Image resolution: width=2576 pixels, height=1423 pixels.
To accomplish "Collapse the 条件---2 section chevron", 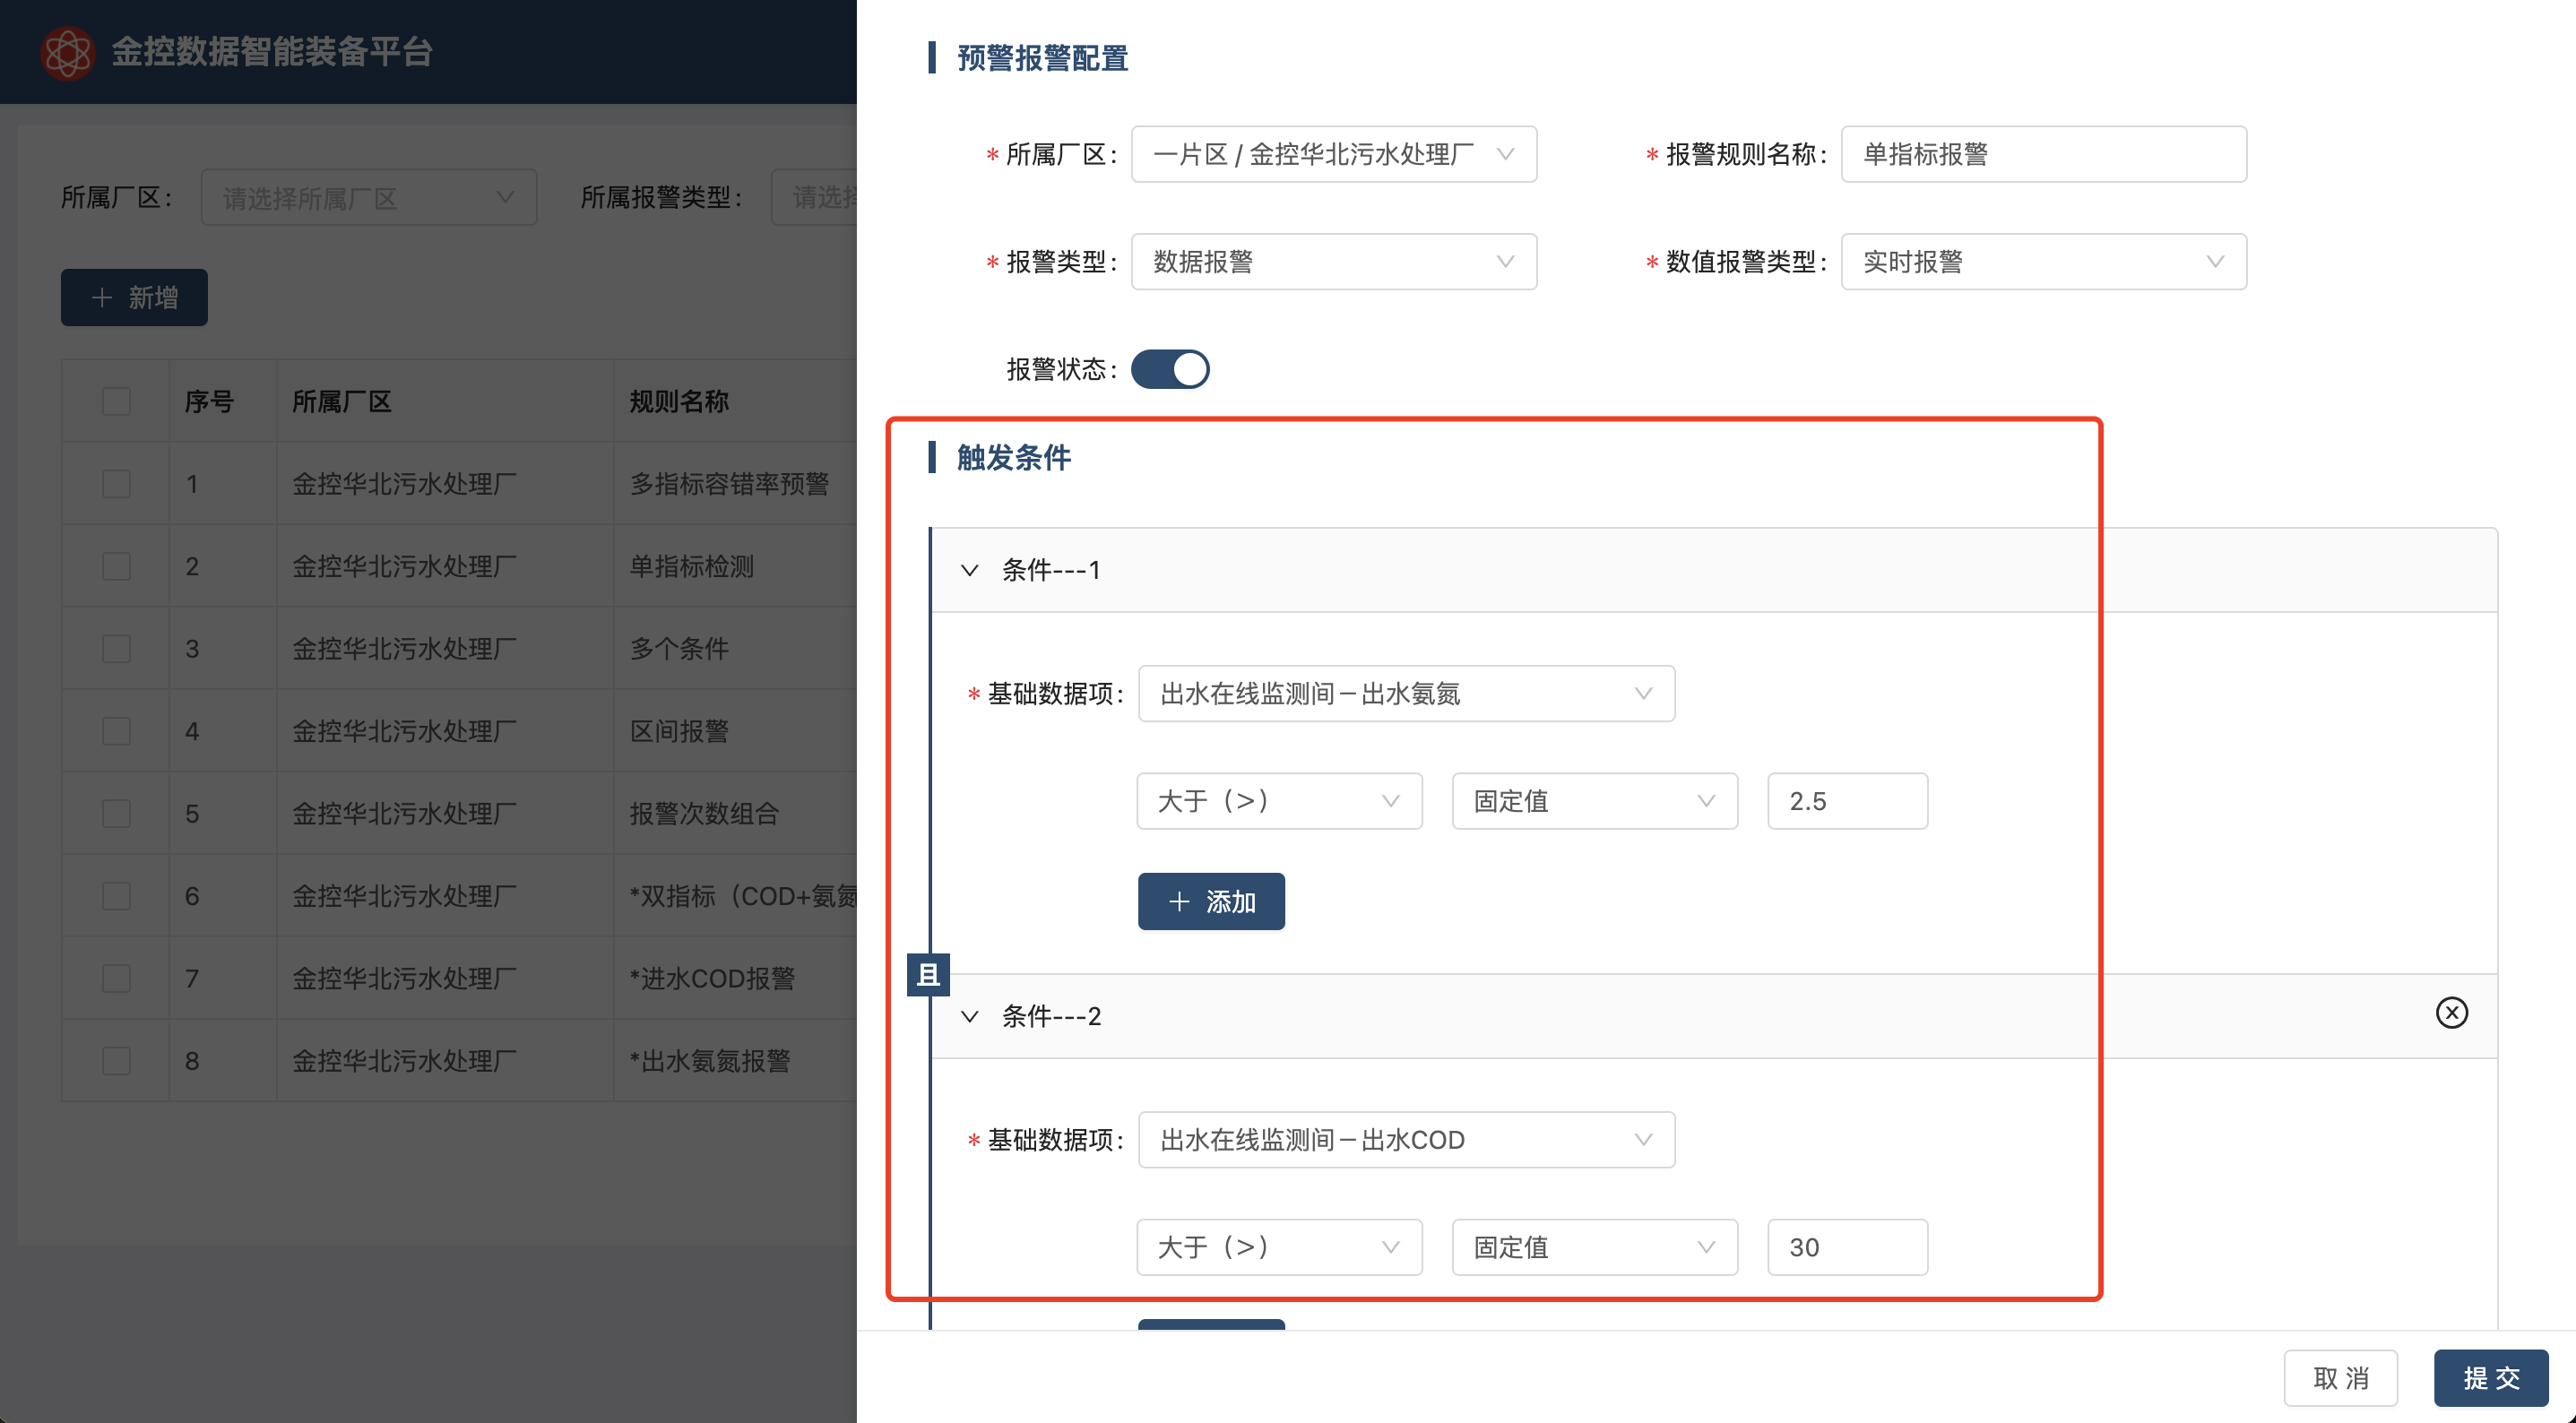I will pos(968,1016).
